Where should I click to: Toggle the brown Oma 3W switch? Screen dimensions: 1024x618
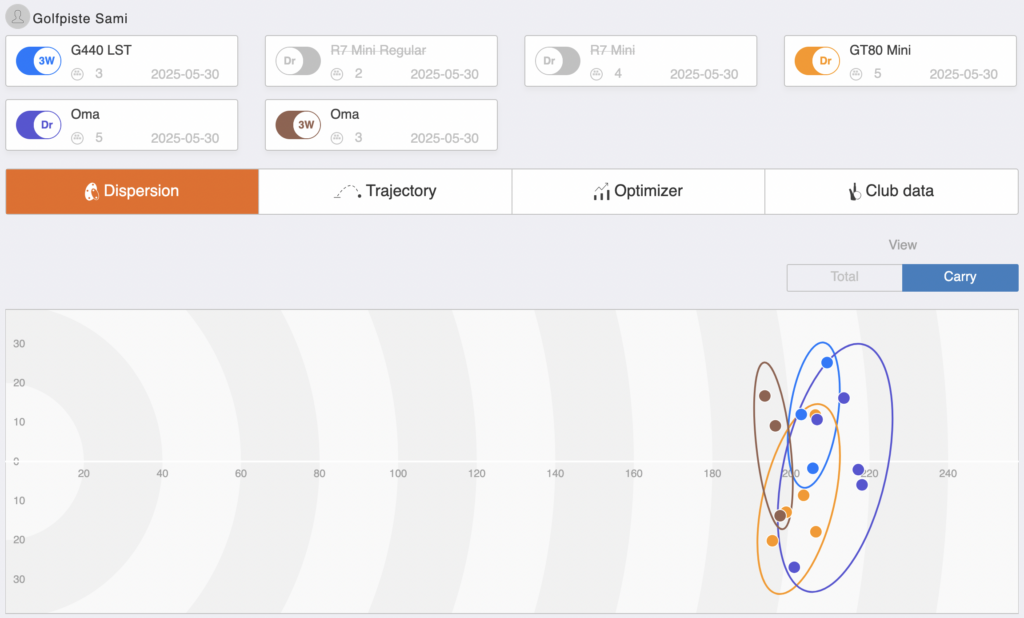coord(298,125)
